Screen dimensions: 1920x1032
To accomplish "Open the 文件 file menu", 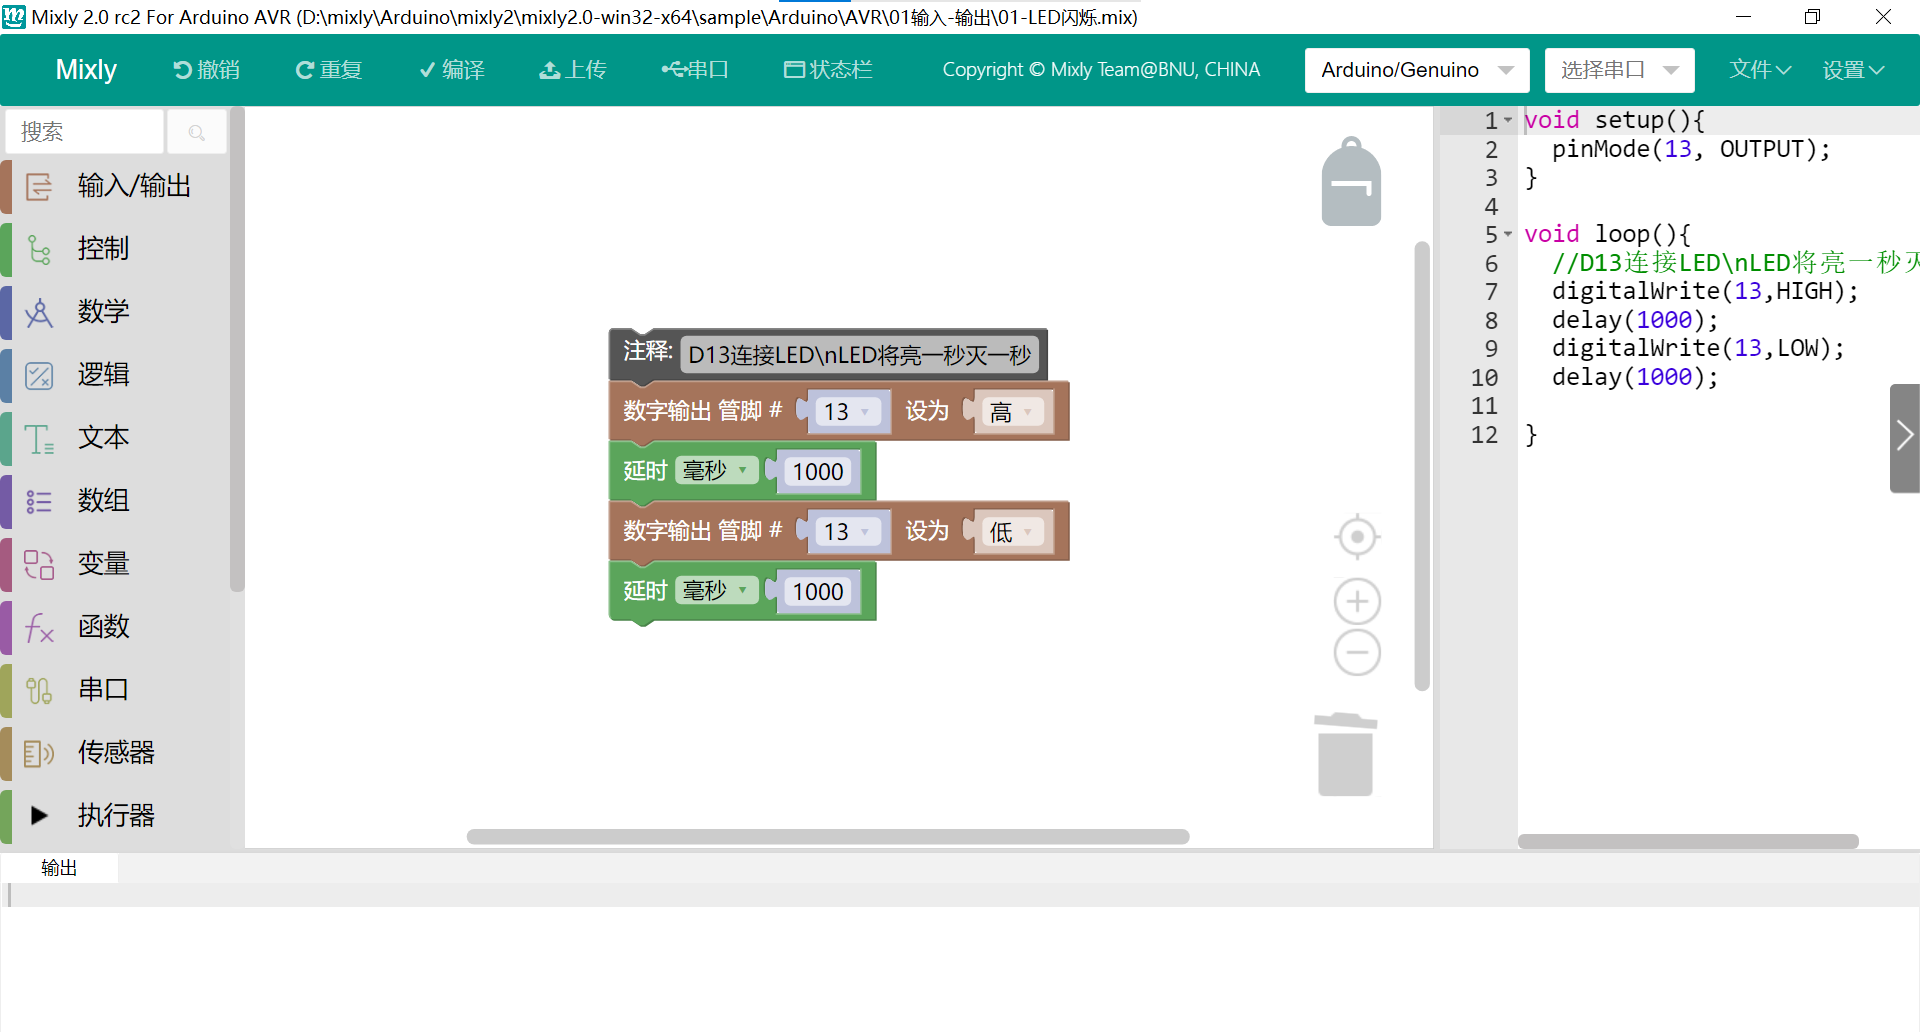I will [1759, 70].
